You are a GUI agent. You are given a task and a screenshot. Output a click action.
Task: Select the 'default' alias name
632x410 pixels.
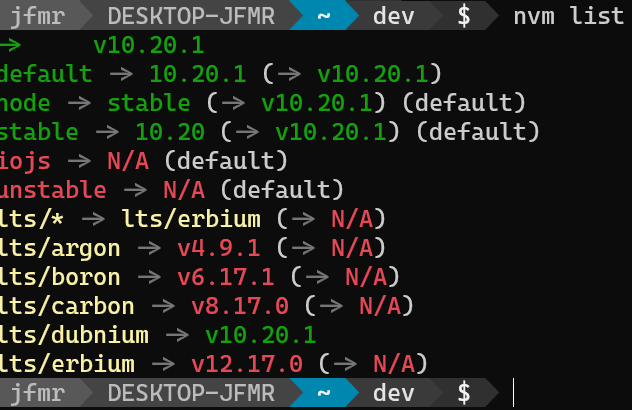tap(46, 74)
